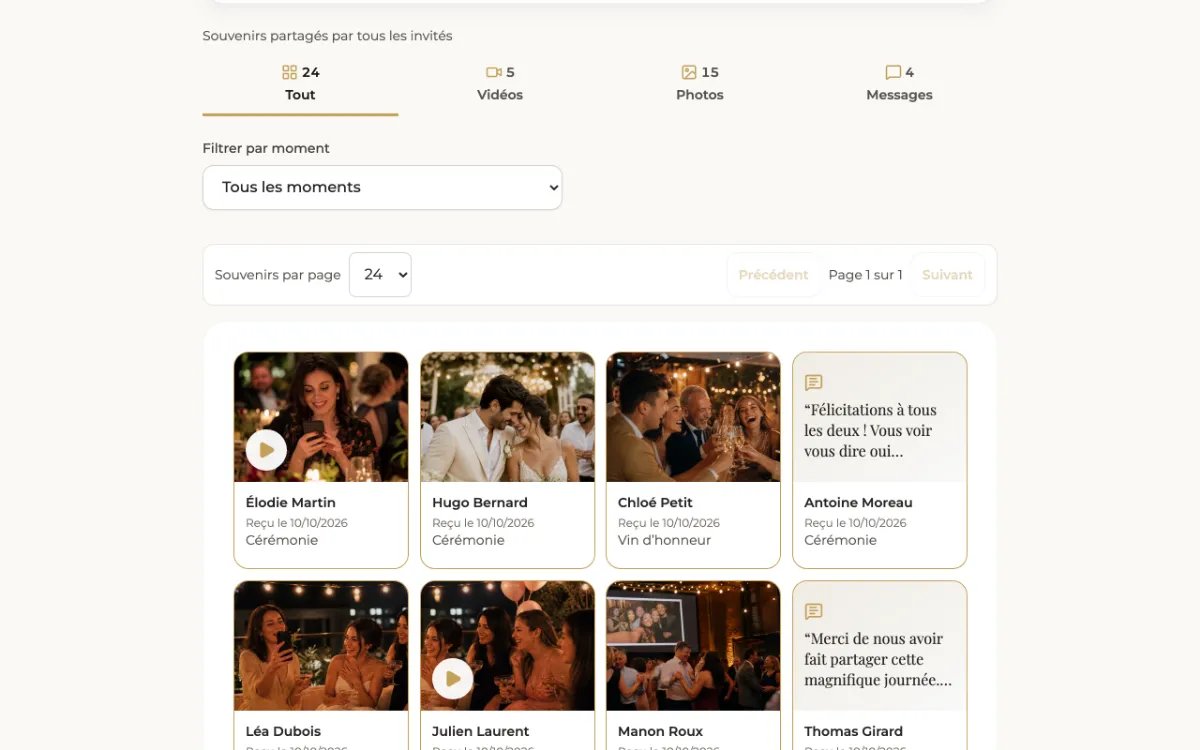Open Thomas Girard's Merci message

coord(880,646)
